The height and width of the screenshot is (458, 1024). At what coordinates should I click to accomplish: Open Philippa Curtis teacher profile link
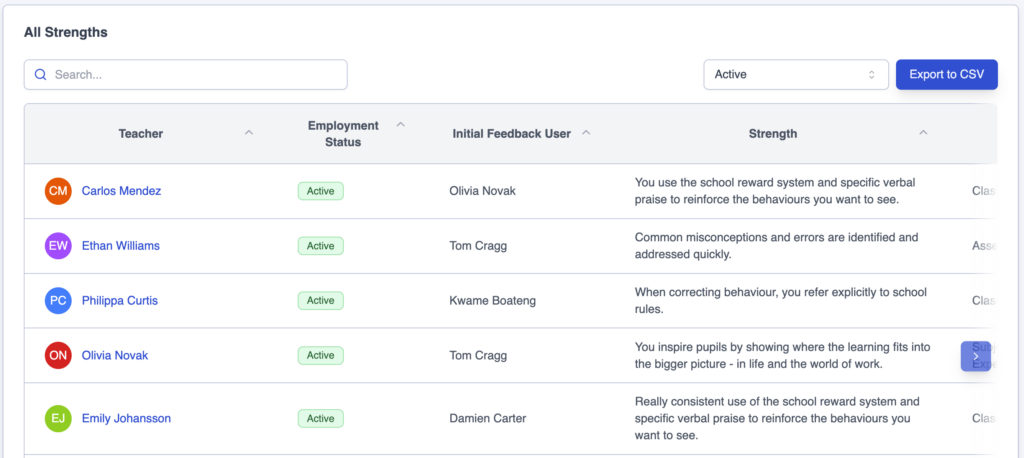pos(120,301)
